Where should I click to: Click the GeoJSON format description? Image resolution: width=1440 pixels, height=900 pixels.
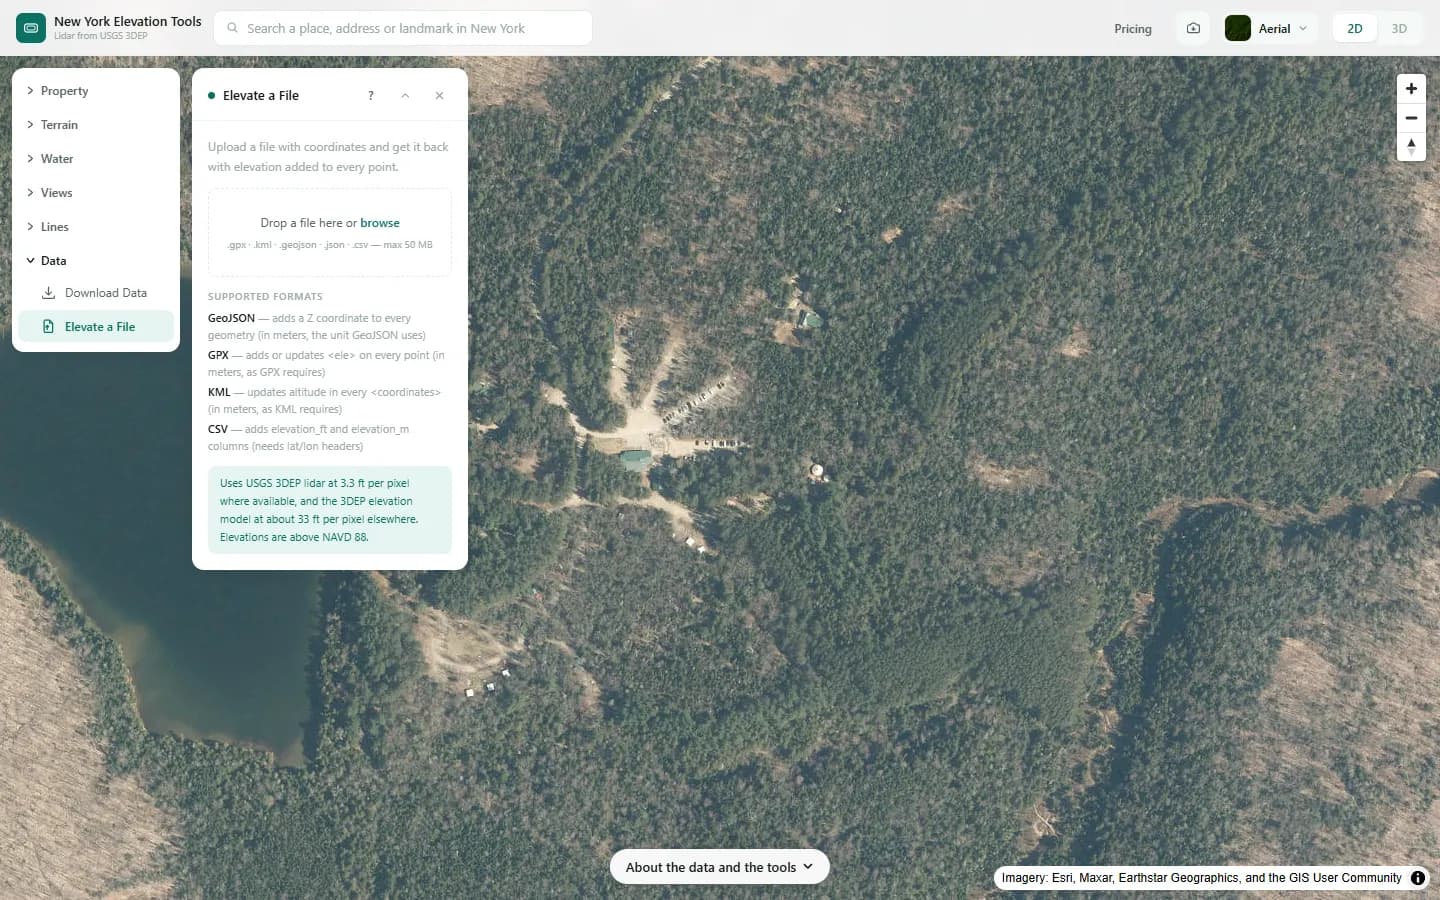coord(317,327)
